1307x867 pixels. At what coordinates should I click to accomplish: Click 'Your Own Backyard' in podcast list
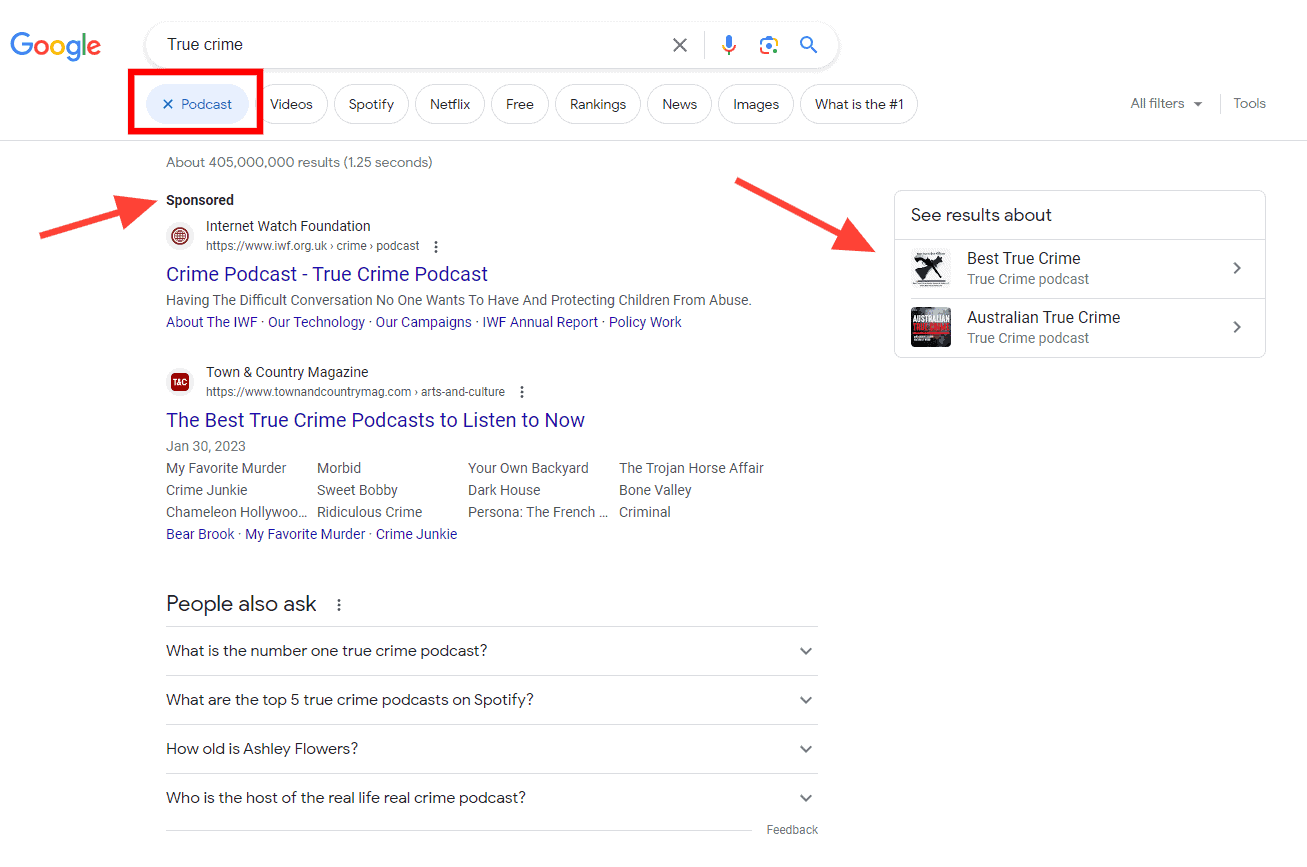(528, 468)
